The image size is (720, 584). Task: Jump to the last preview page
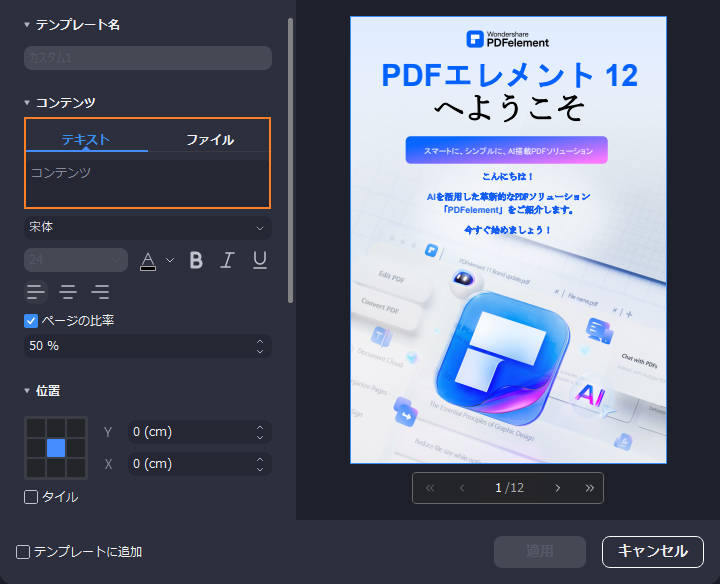tap(590, 488)
